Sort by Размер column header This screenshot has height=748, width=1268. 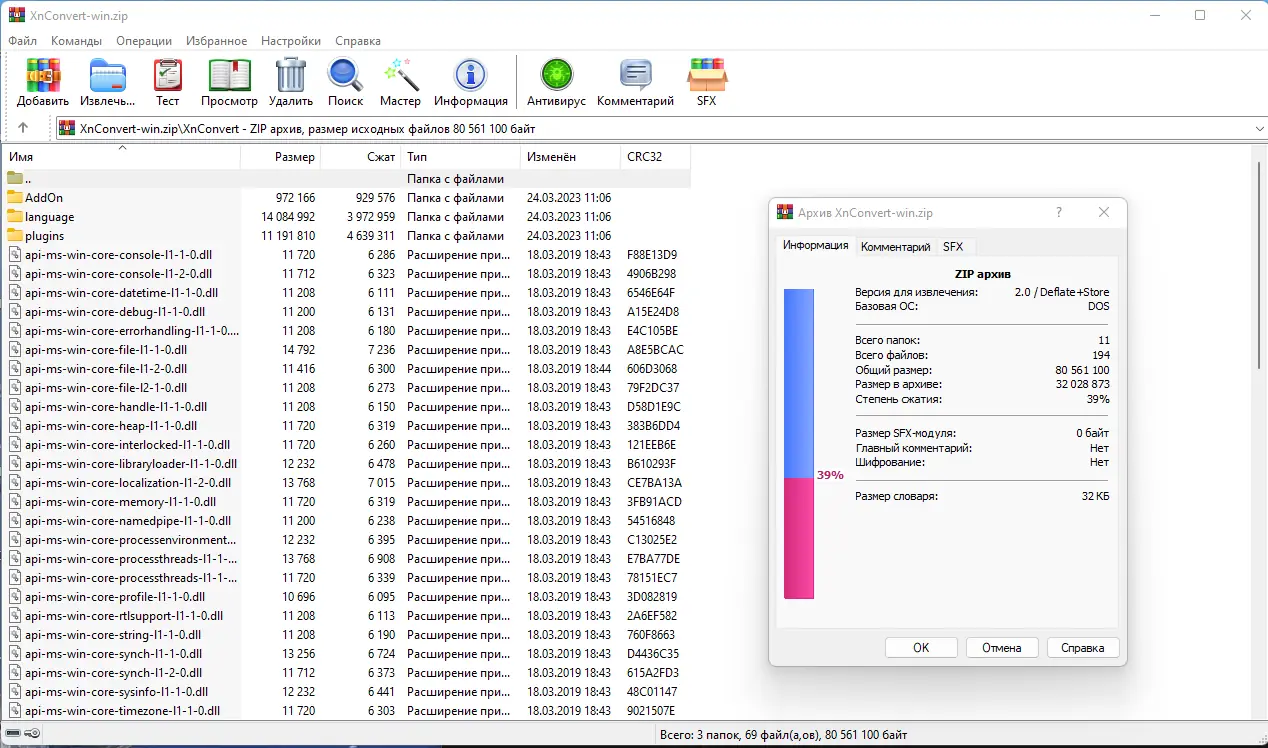click(281, 157)
